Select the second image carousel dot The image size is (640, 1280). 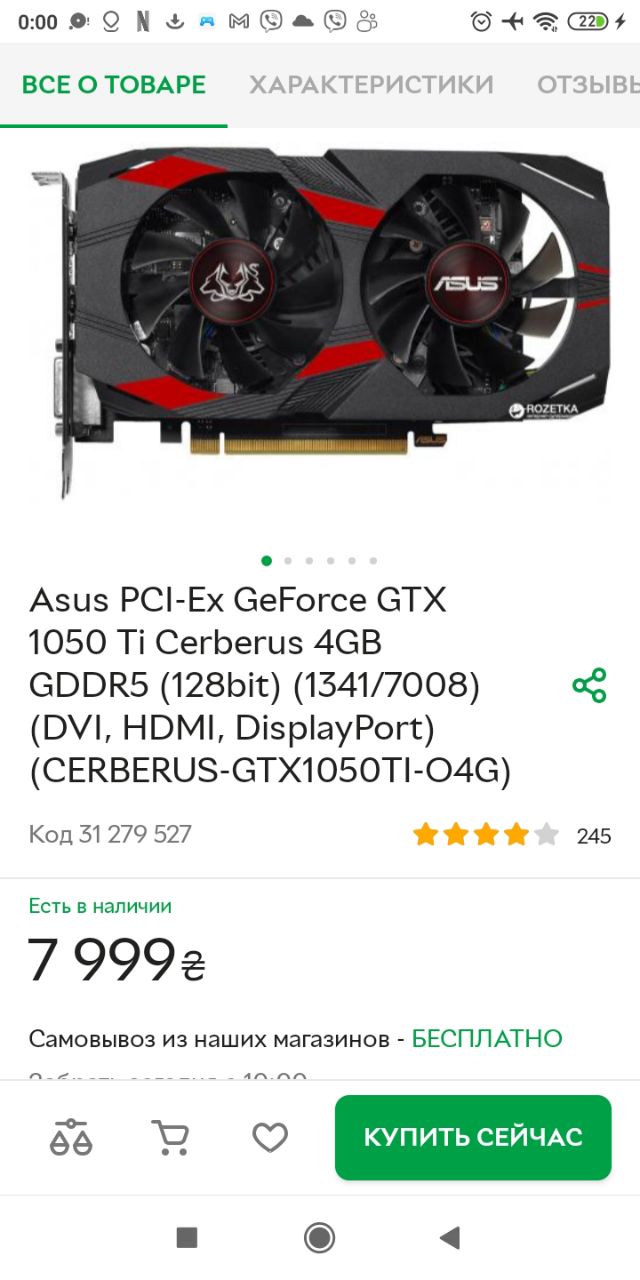tap(288, 561)
